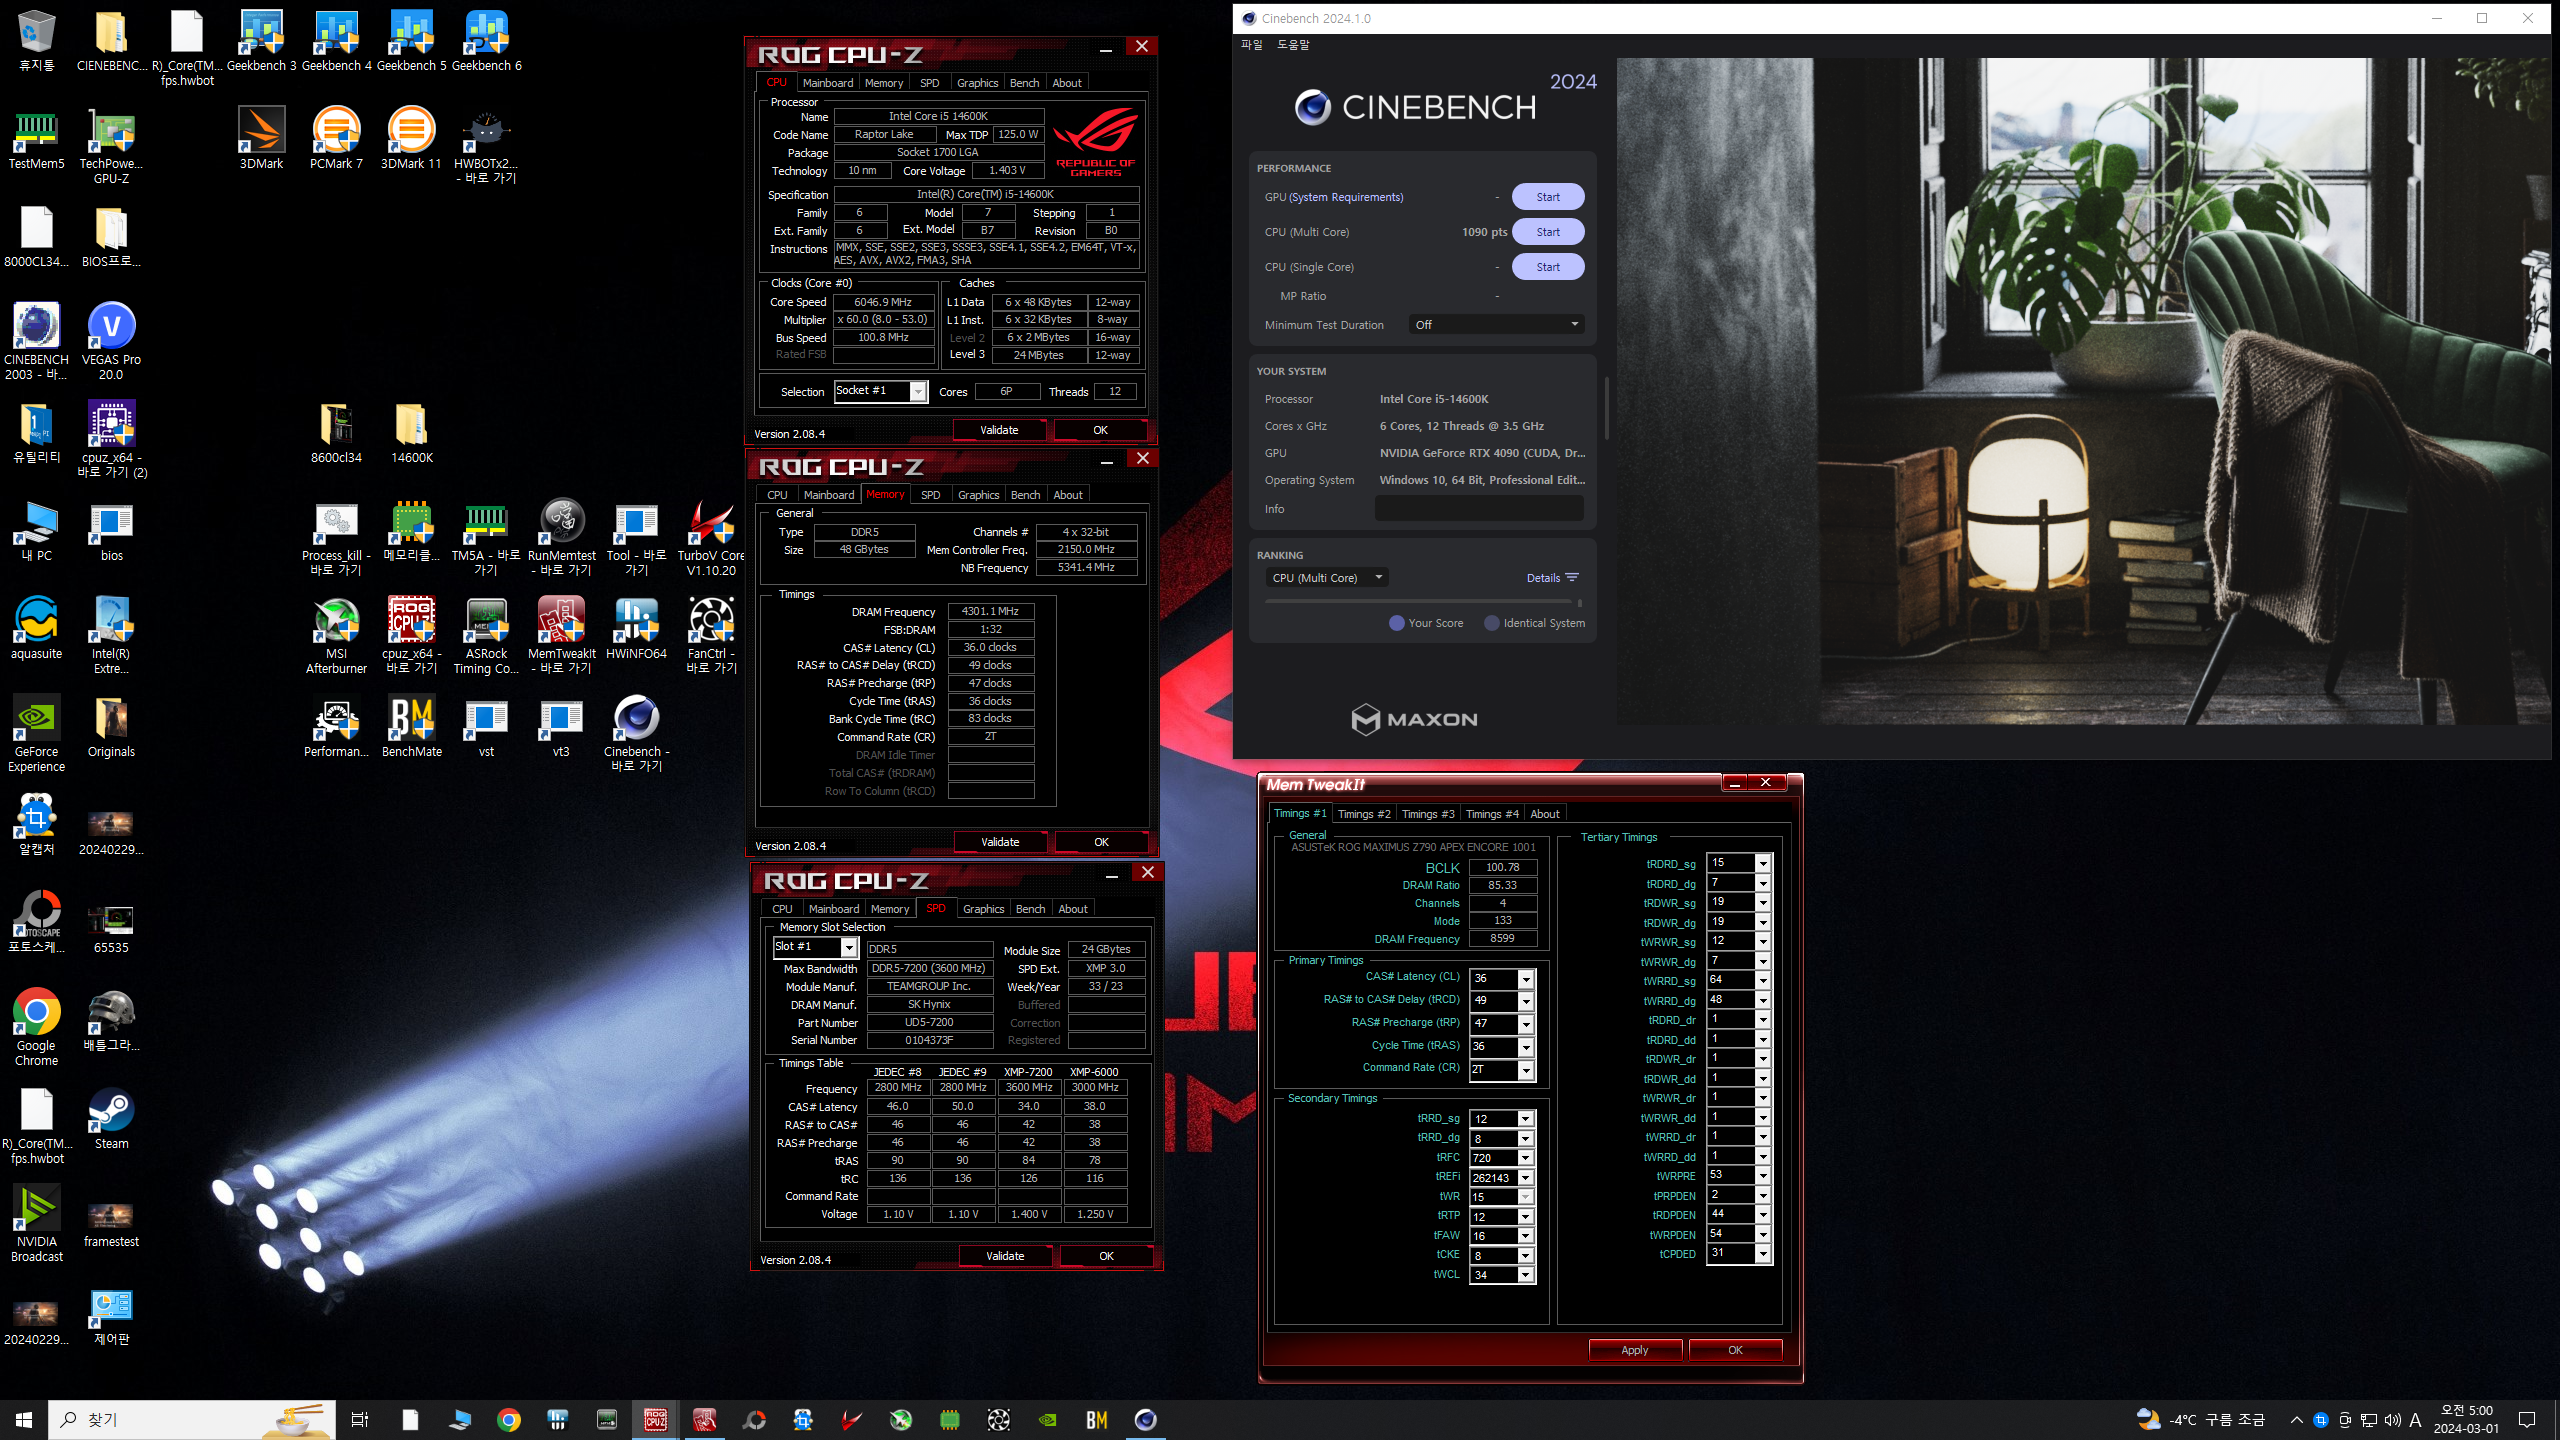
Task: Select the HWiNFO64 desktop icon
Action: [636, 629]
